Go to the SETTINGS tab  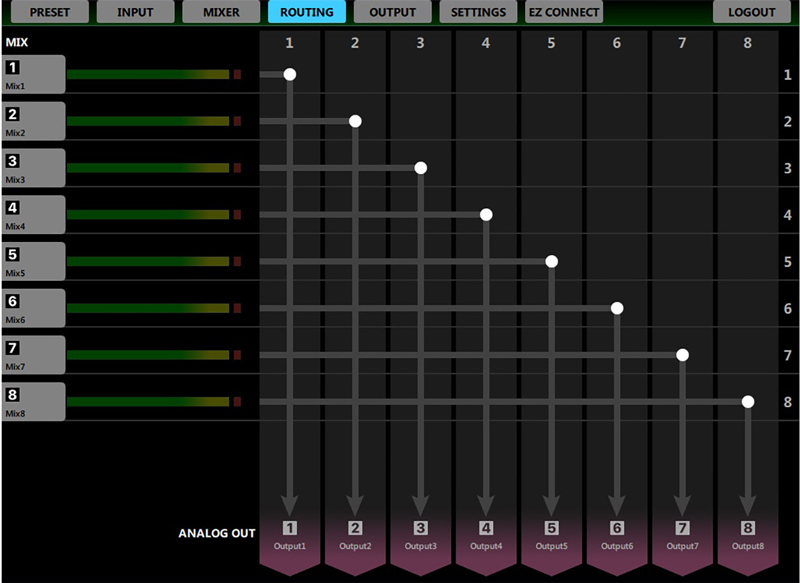click(478, 12)
